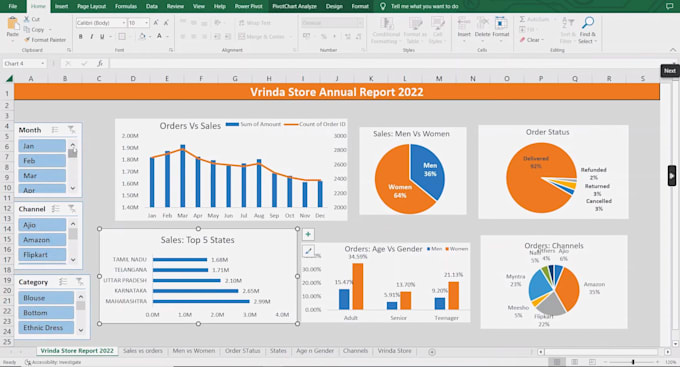
Task: Click the Month slicer scroll down arrow
Action: [72, 188]
